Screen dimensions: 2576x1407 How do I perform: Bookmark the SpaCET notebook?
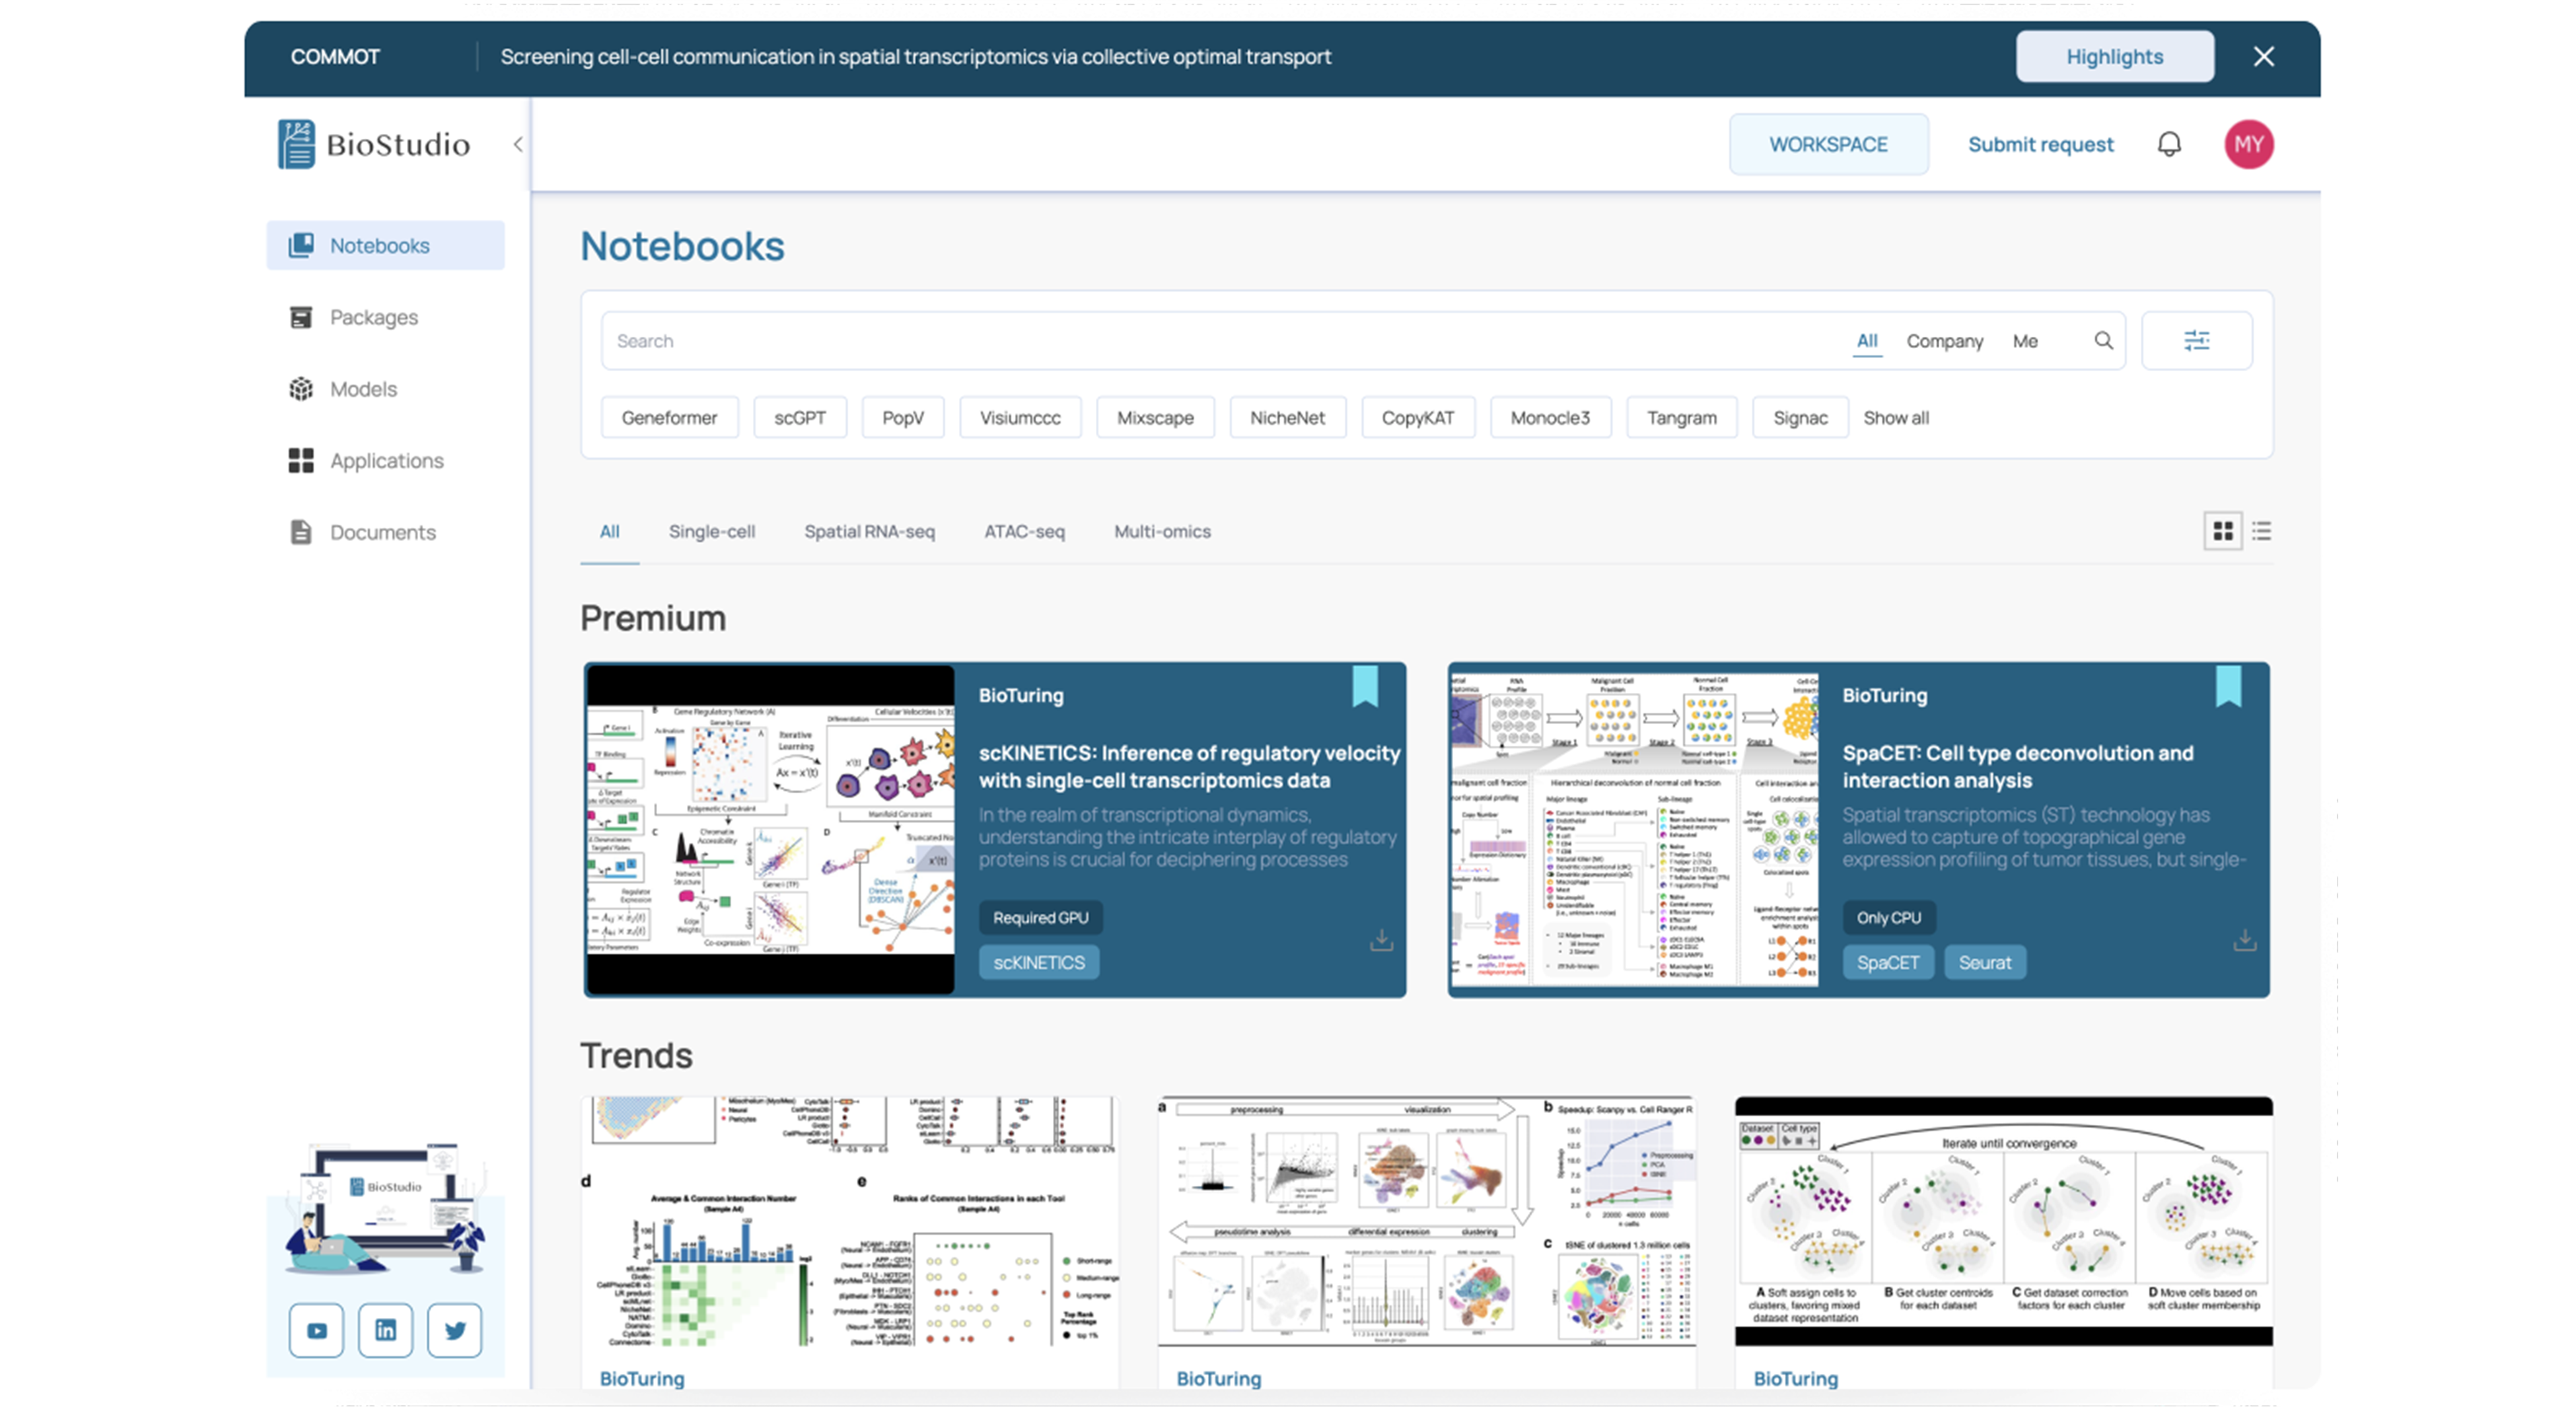[x=2228, y=686]
